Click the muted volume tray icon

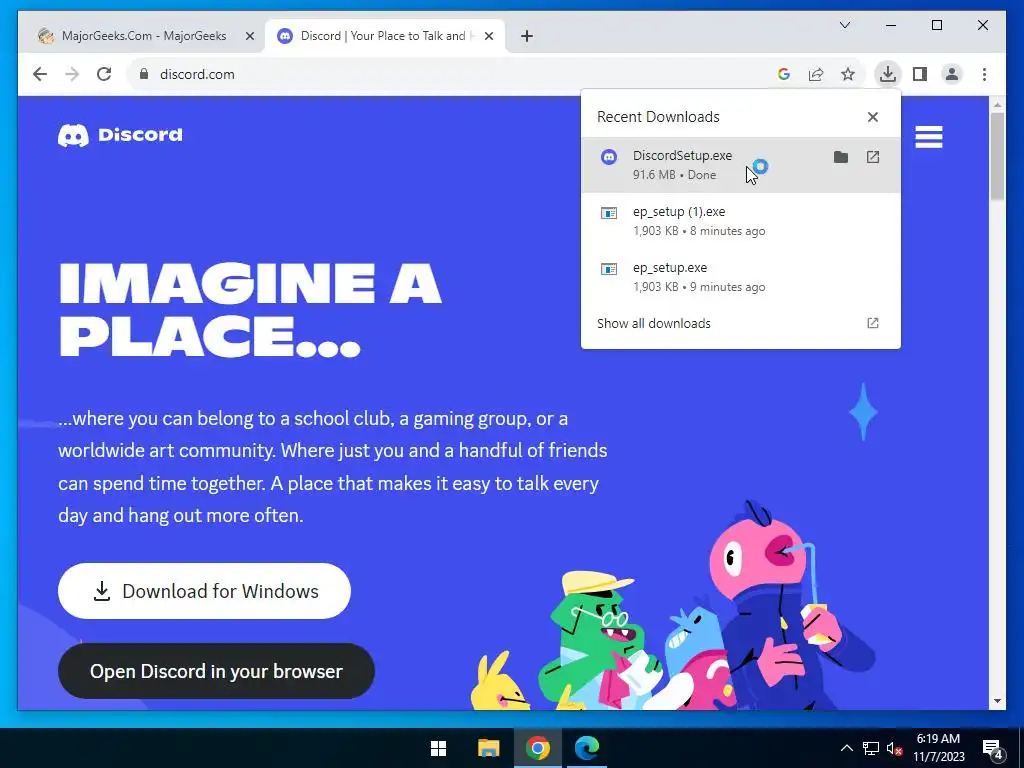point(895,748)
